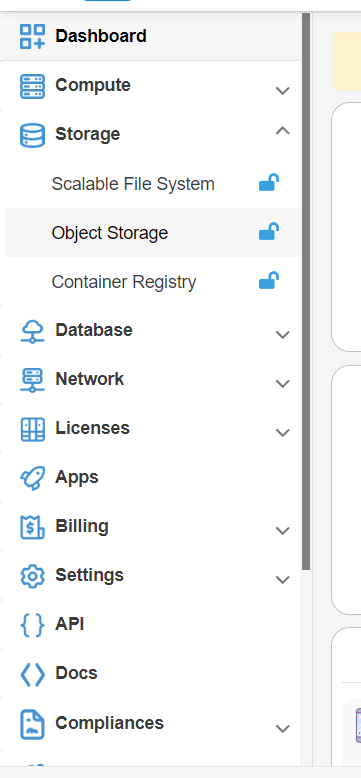
Task: Open Object Storage page
Action: (x=110, y=233)
